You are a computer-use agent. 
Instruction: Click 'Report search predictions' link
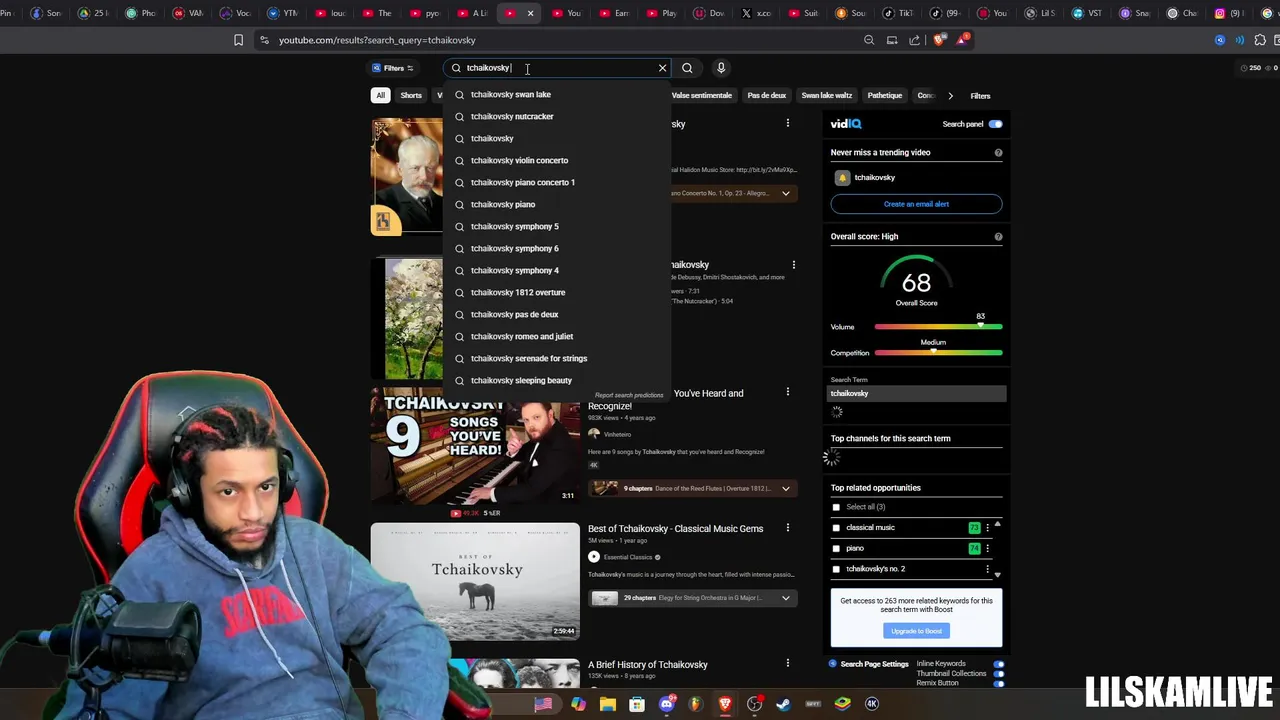629,395
